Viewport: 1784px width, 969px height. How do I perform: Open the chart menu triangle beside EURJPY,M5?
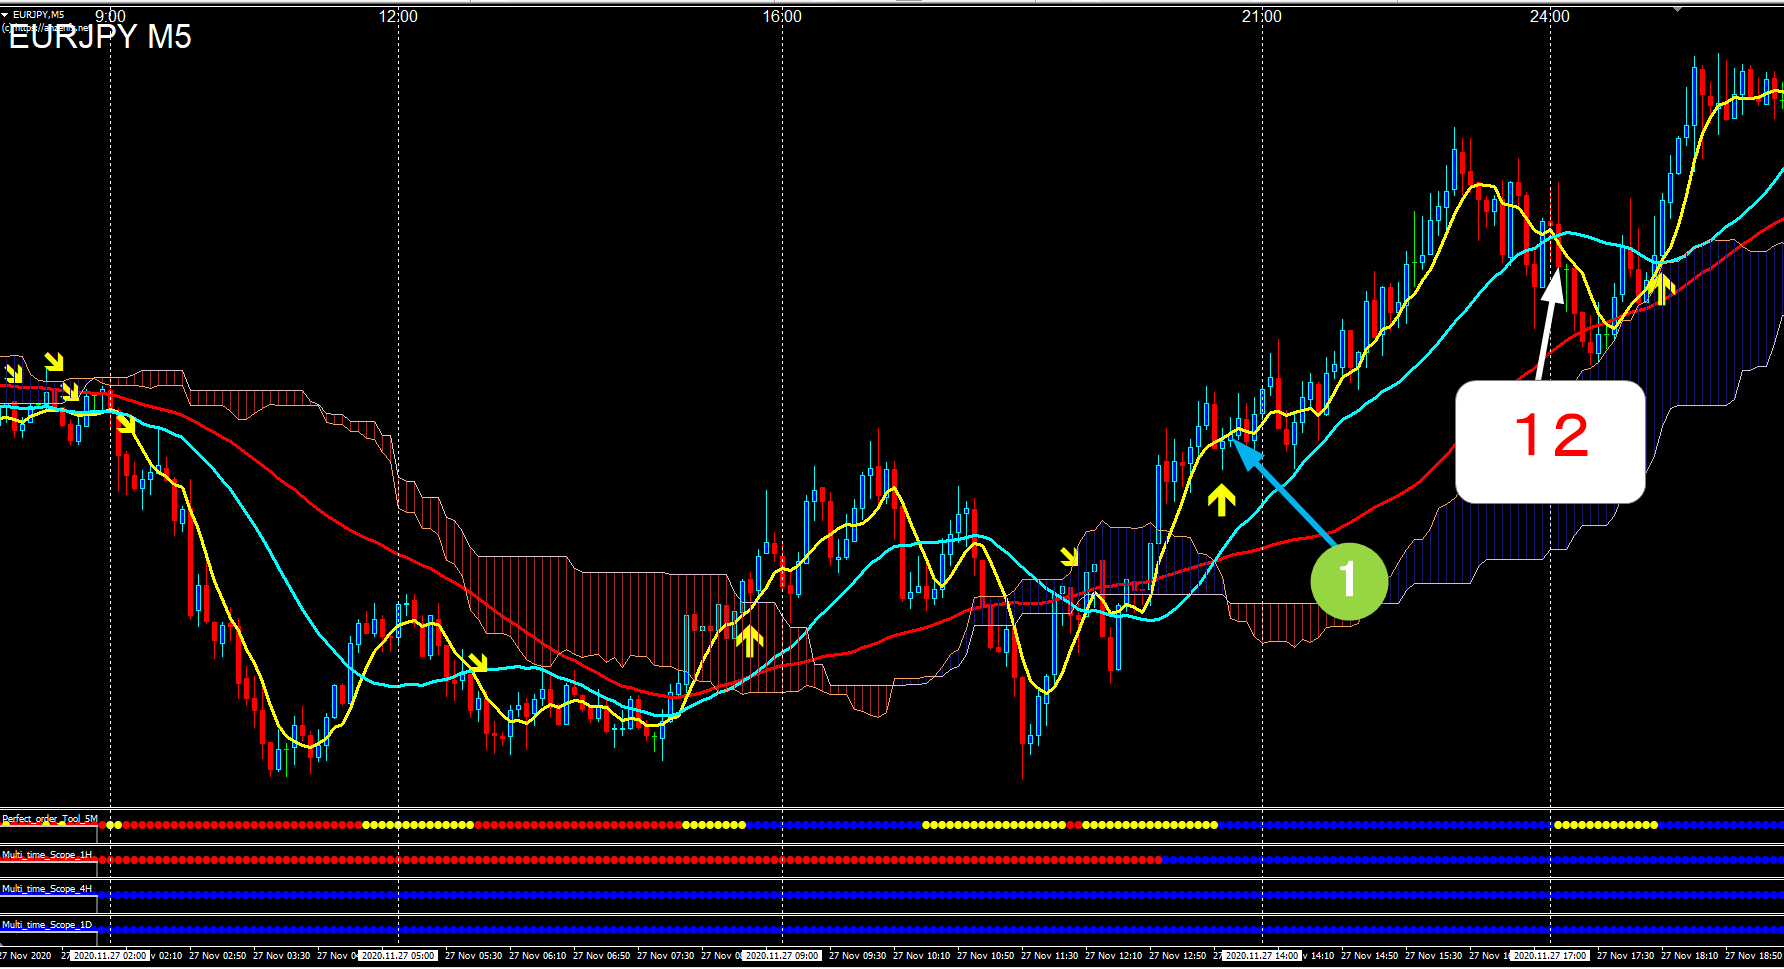pyautogui.click(x=5, y=14)
